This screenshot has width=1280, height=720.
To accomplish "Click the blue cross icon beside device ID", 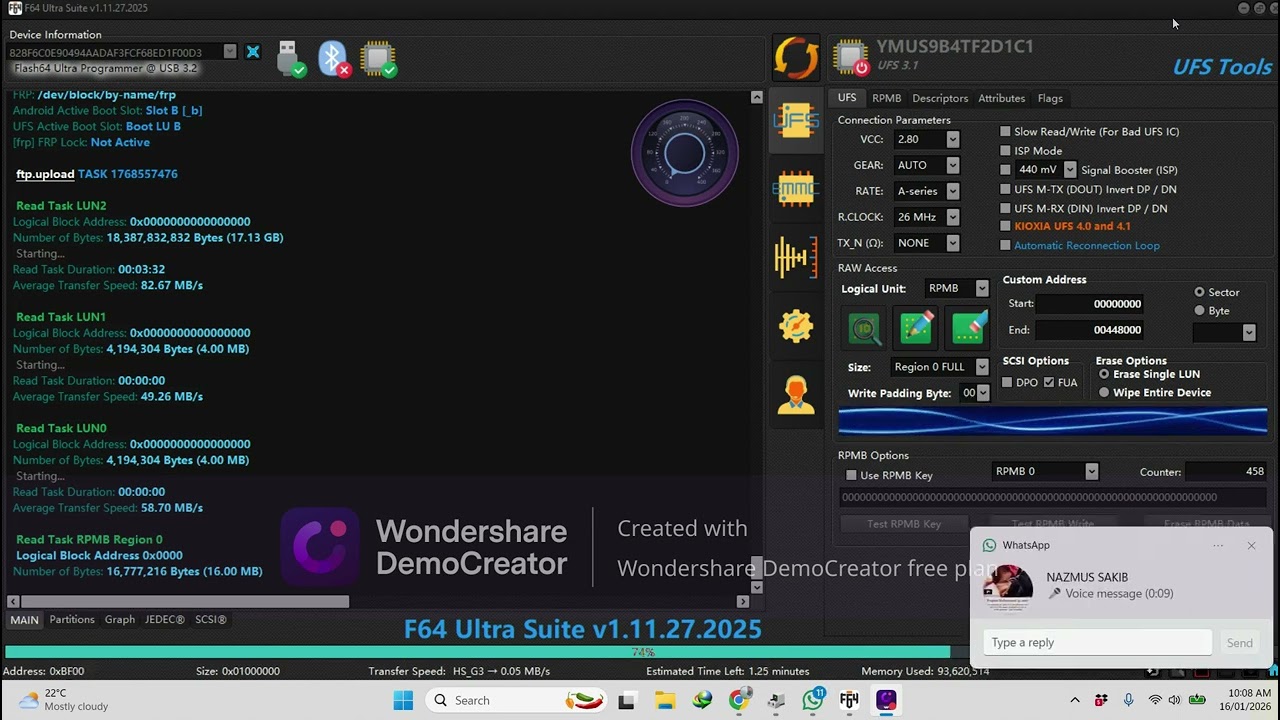I will coord(253,52).
